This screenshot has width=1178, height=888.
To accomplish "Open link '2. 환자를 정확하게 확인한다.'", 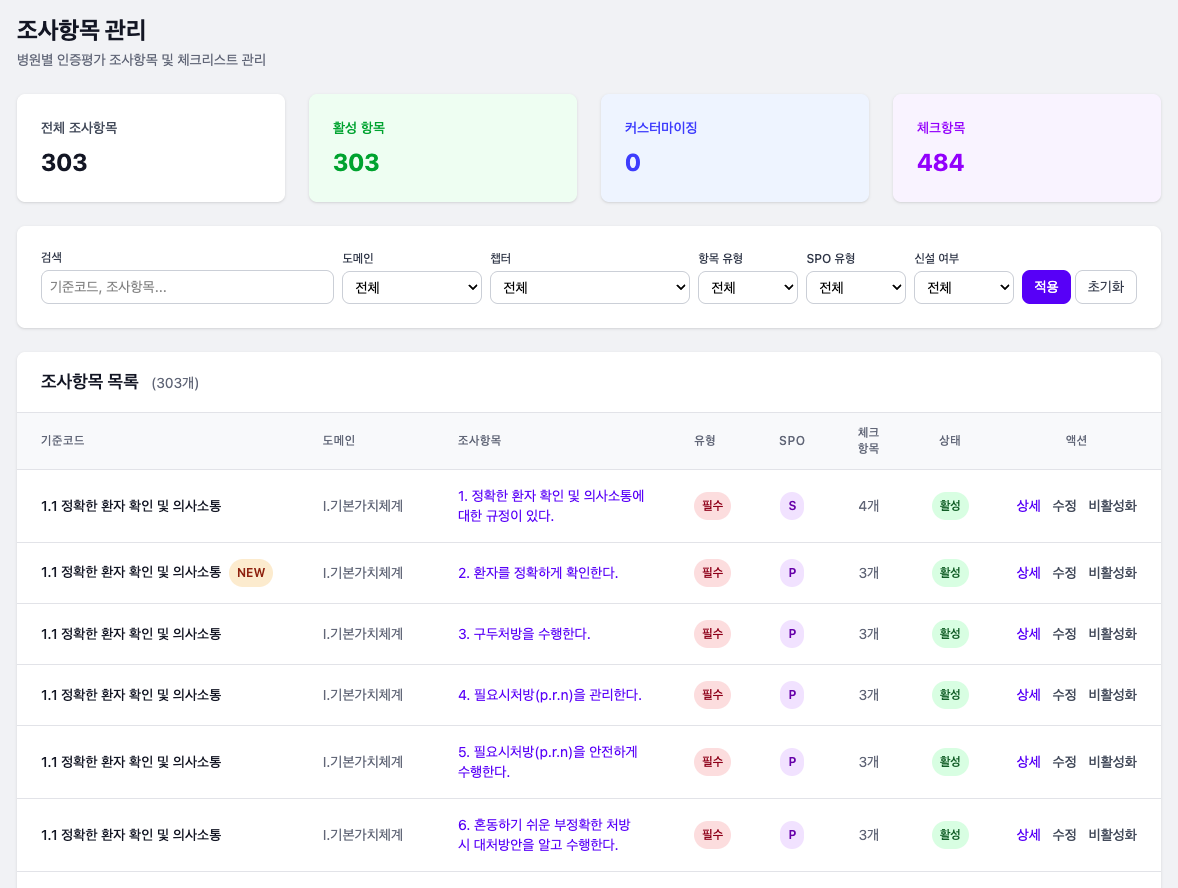I will pyautogui.click(x=538, y=573).
